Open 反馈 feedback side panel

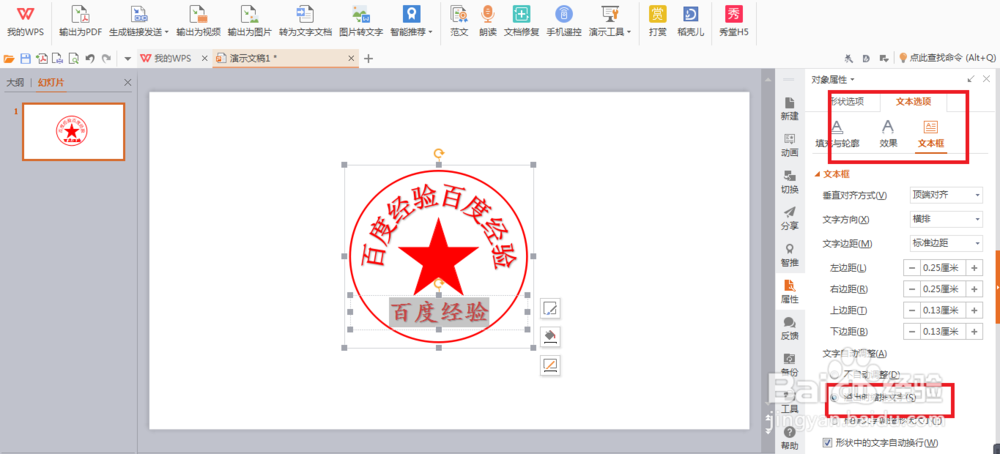[x=790, y=328]
